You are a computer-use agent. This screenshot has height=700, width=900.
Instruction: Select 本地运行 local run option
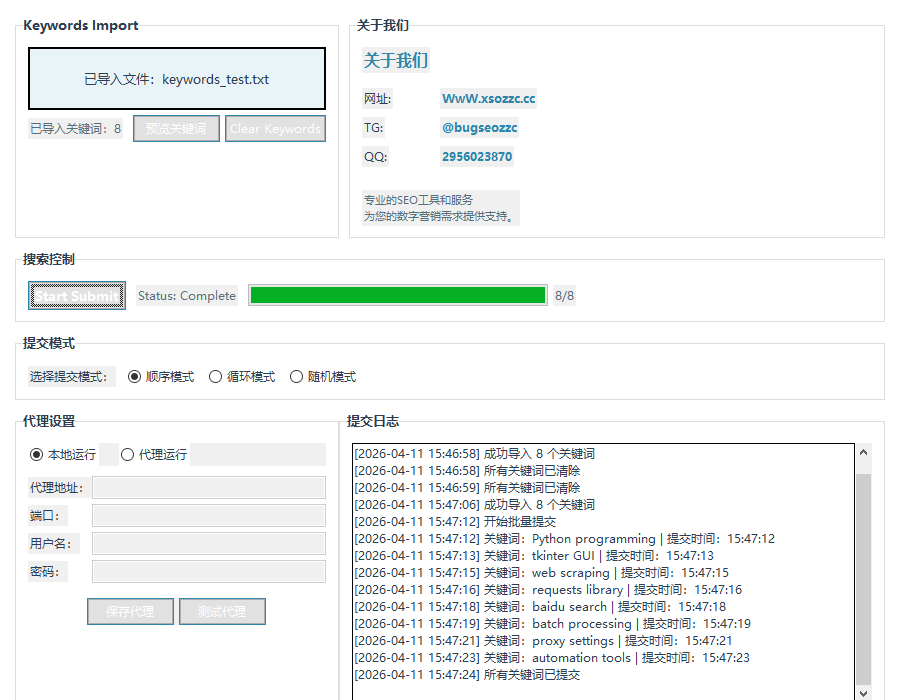pyautogui.click(x=37, y=455)
